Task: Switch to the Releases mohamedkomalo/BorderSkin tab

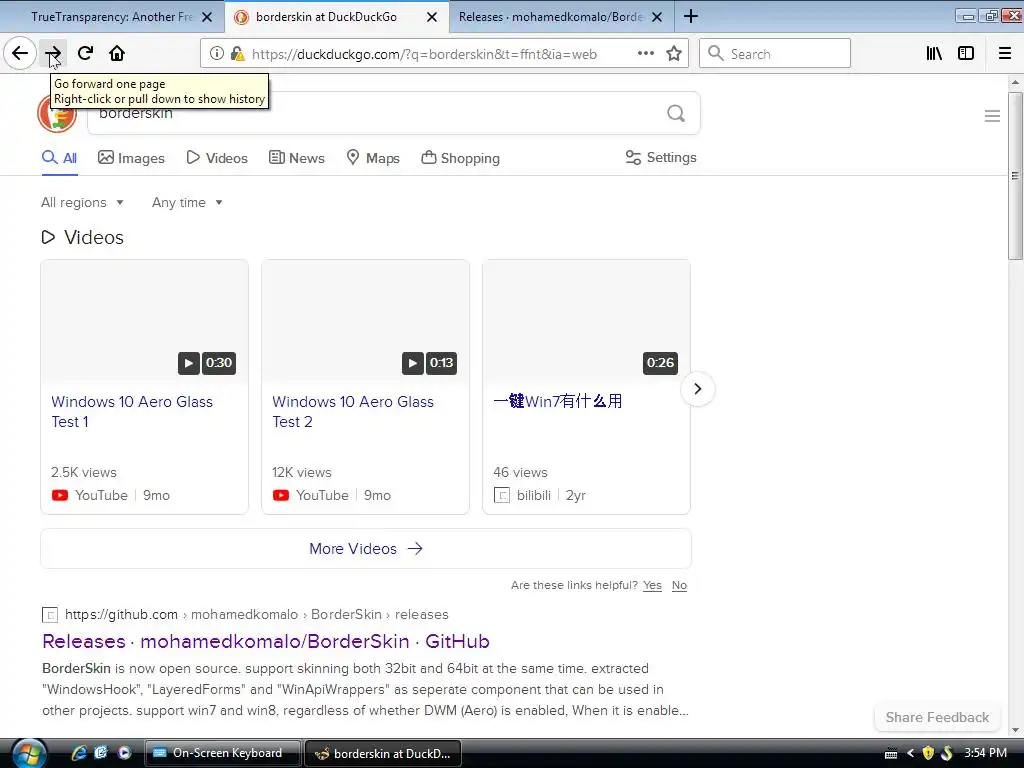Action: [x=551, y=17]
